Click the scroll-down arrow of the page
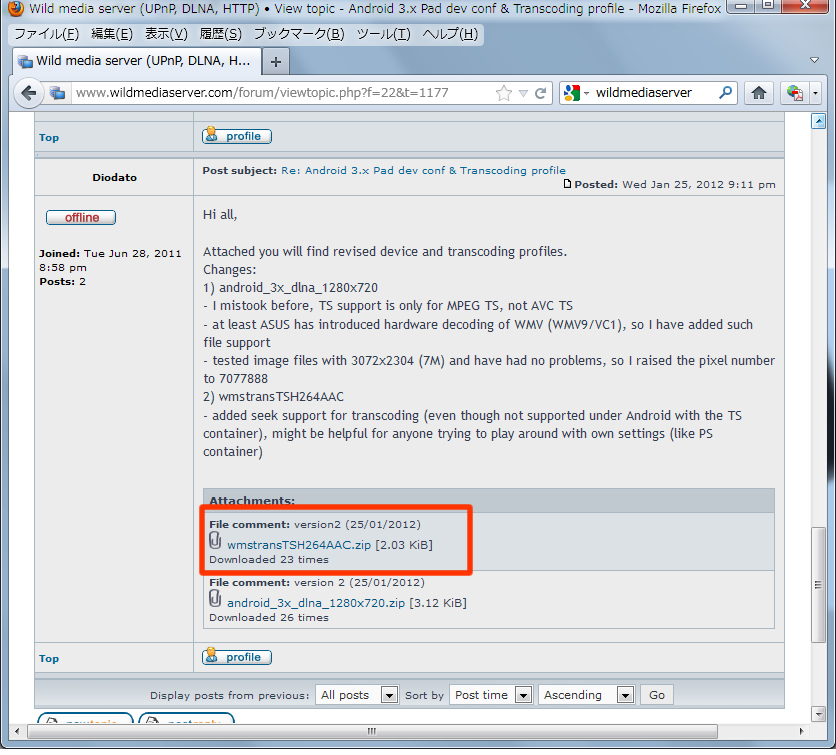The height and width of the screenshot is (755, 836). click(x=818, y=713)
